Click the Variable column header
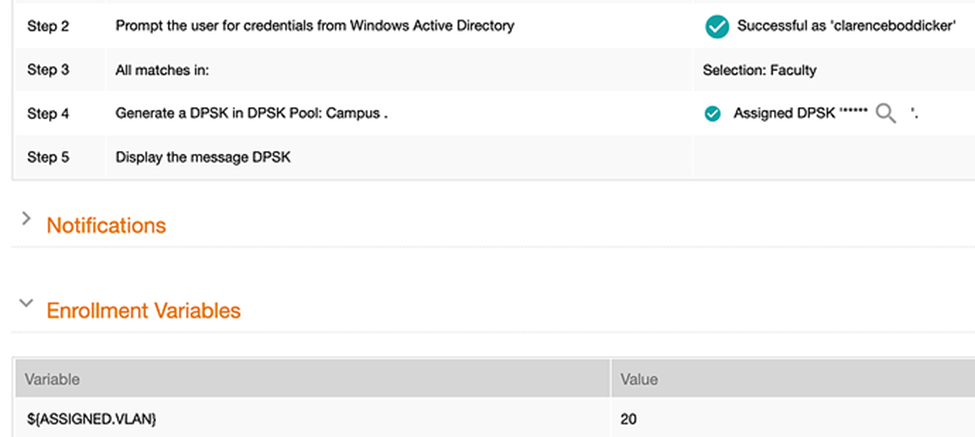 tap(52, 380)
